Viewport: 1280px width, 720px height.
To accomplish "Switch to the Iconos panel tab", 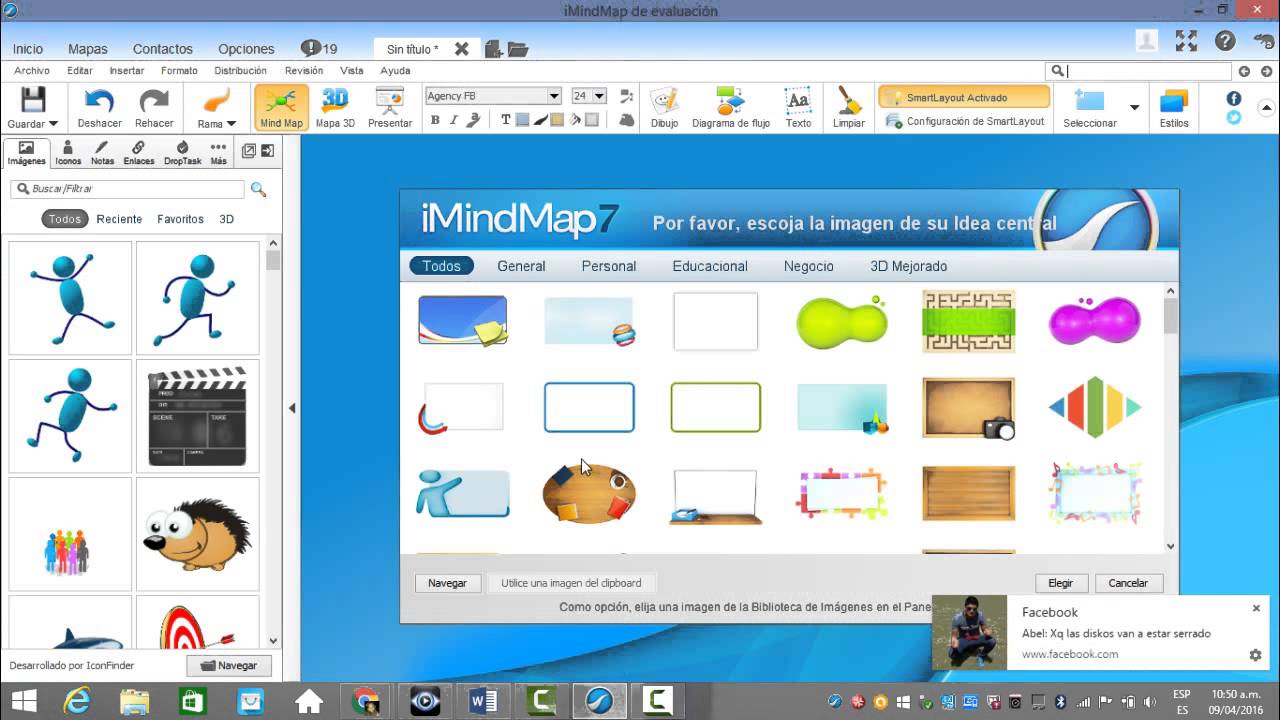I will (68, 152).
